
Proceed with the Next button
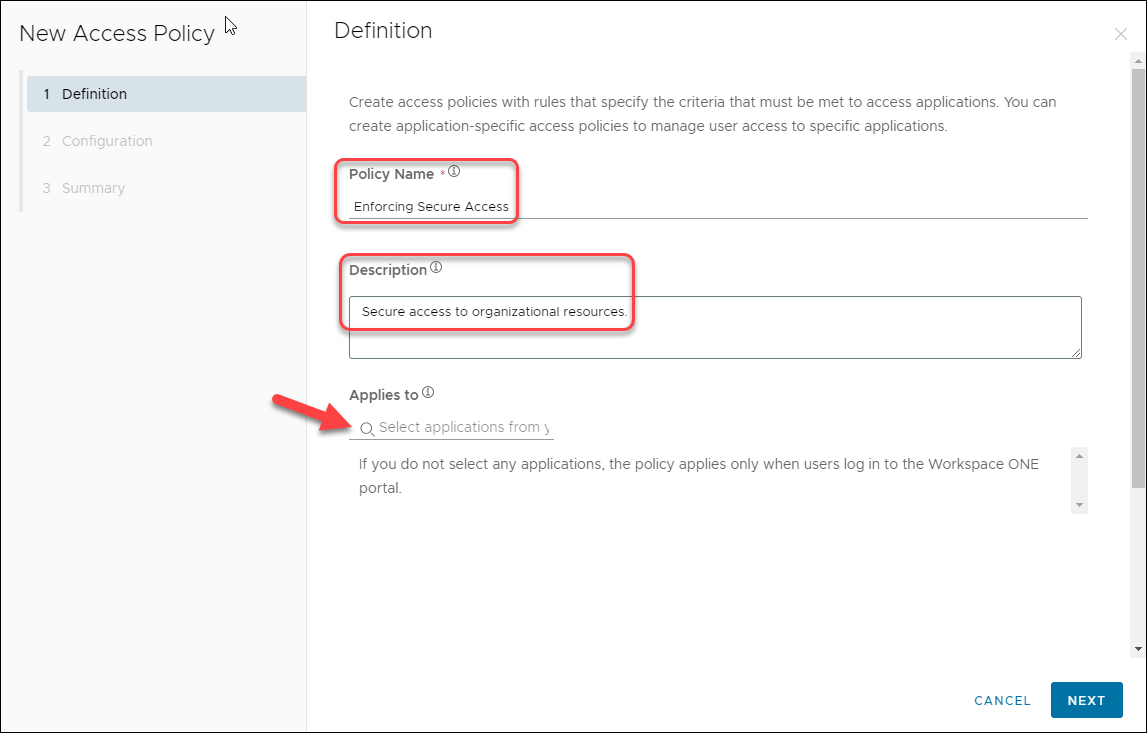[x=1086, y=700]
